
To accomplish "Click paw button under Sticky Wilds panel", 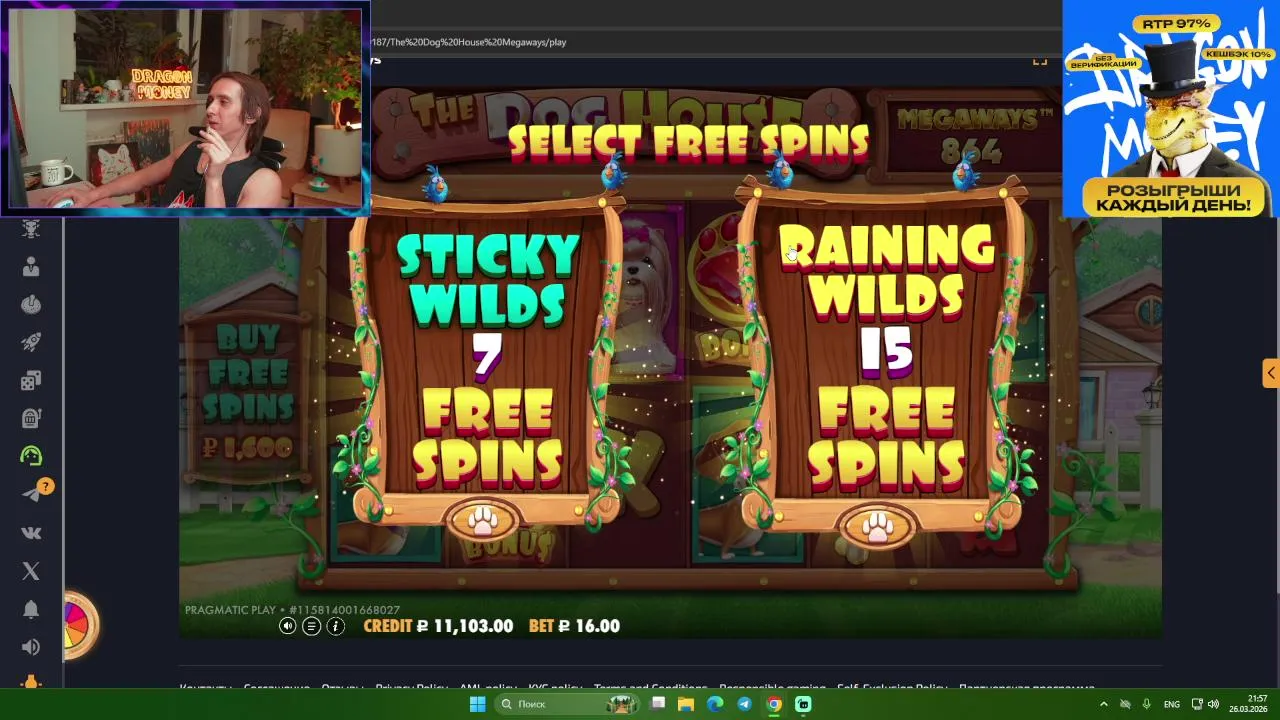I will tap(483, 519).
